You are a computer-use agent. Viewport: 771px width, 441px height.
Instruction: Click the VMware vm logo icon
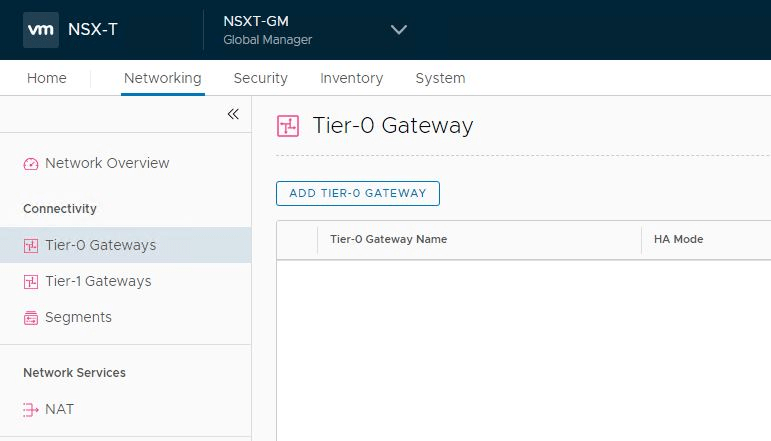pos(41,30)
